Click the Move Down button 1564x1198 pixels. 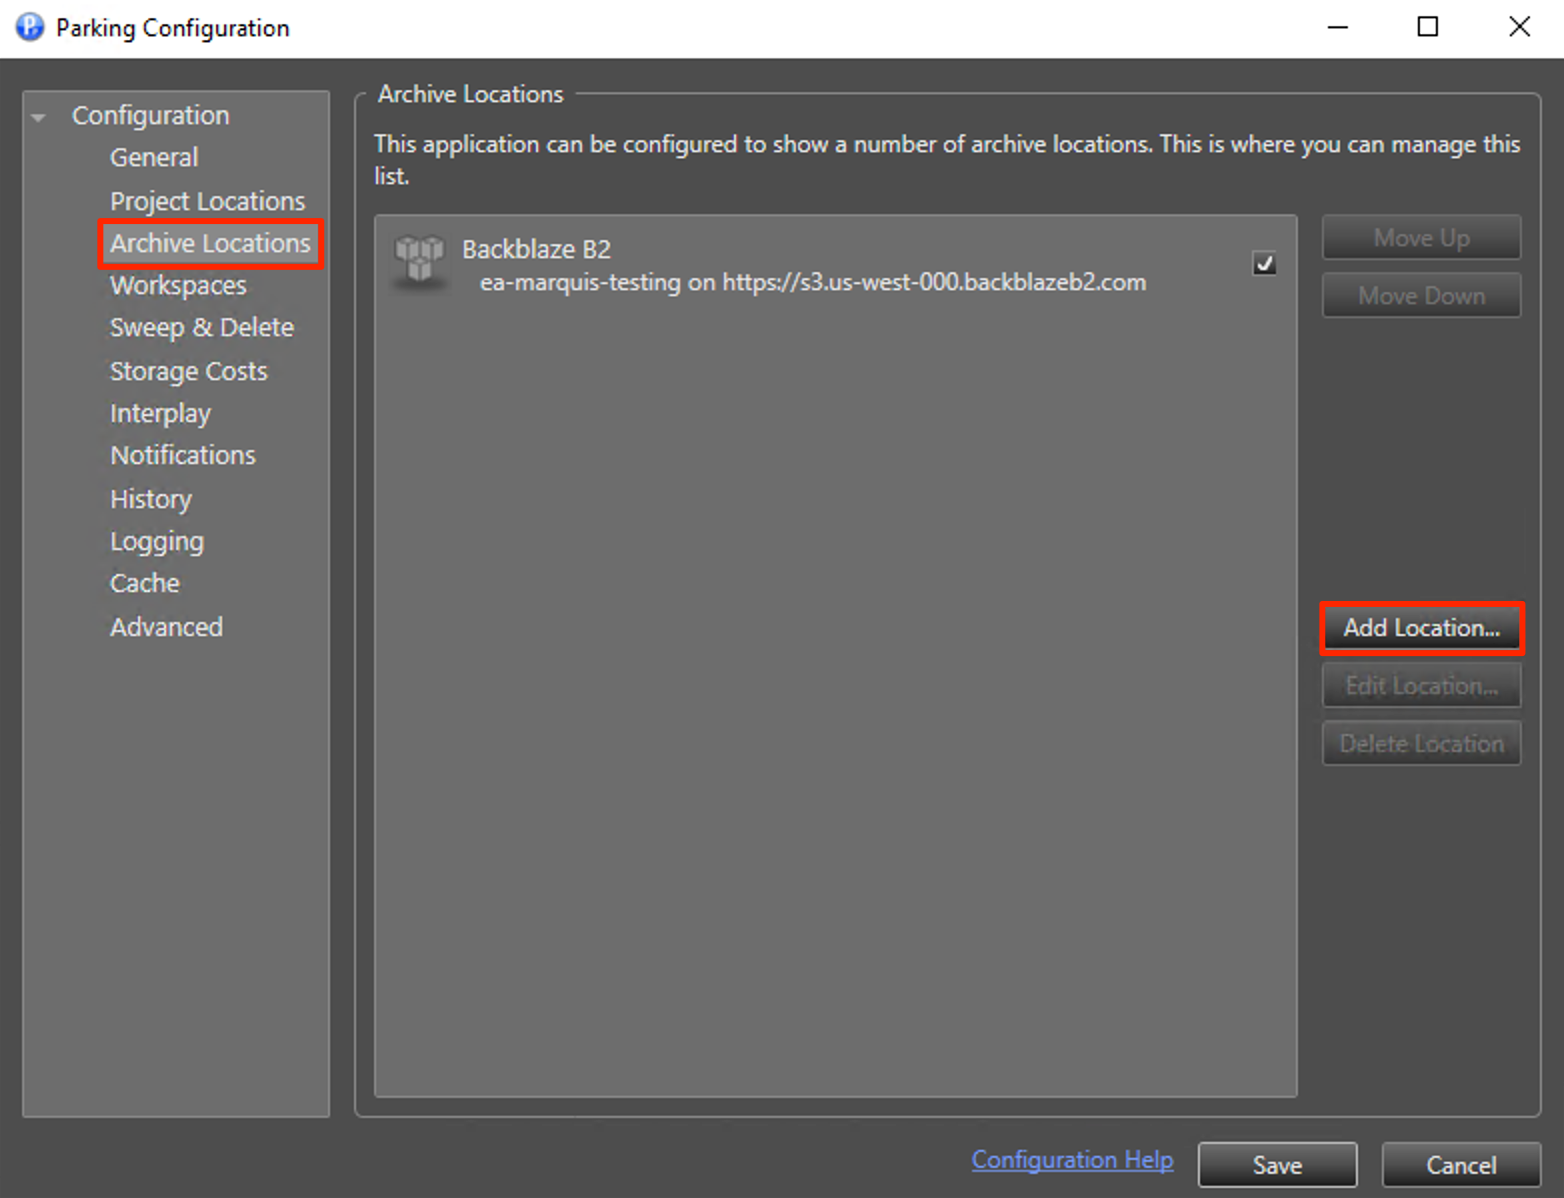click(1421, 296)
